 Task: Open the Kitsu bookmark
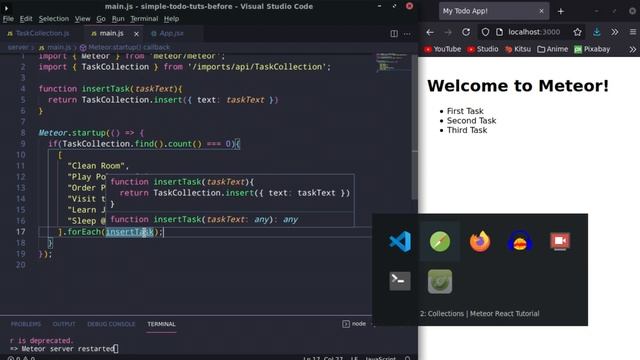[x=518, y=49]
